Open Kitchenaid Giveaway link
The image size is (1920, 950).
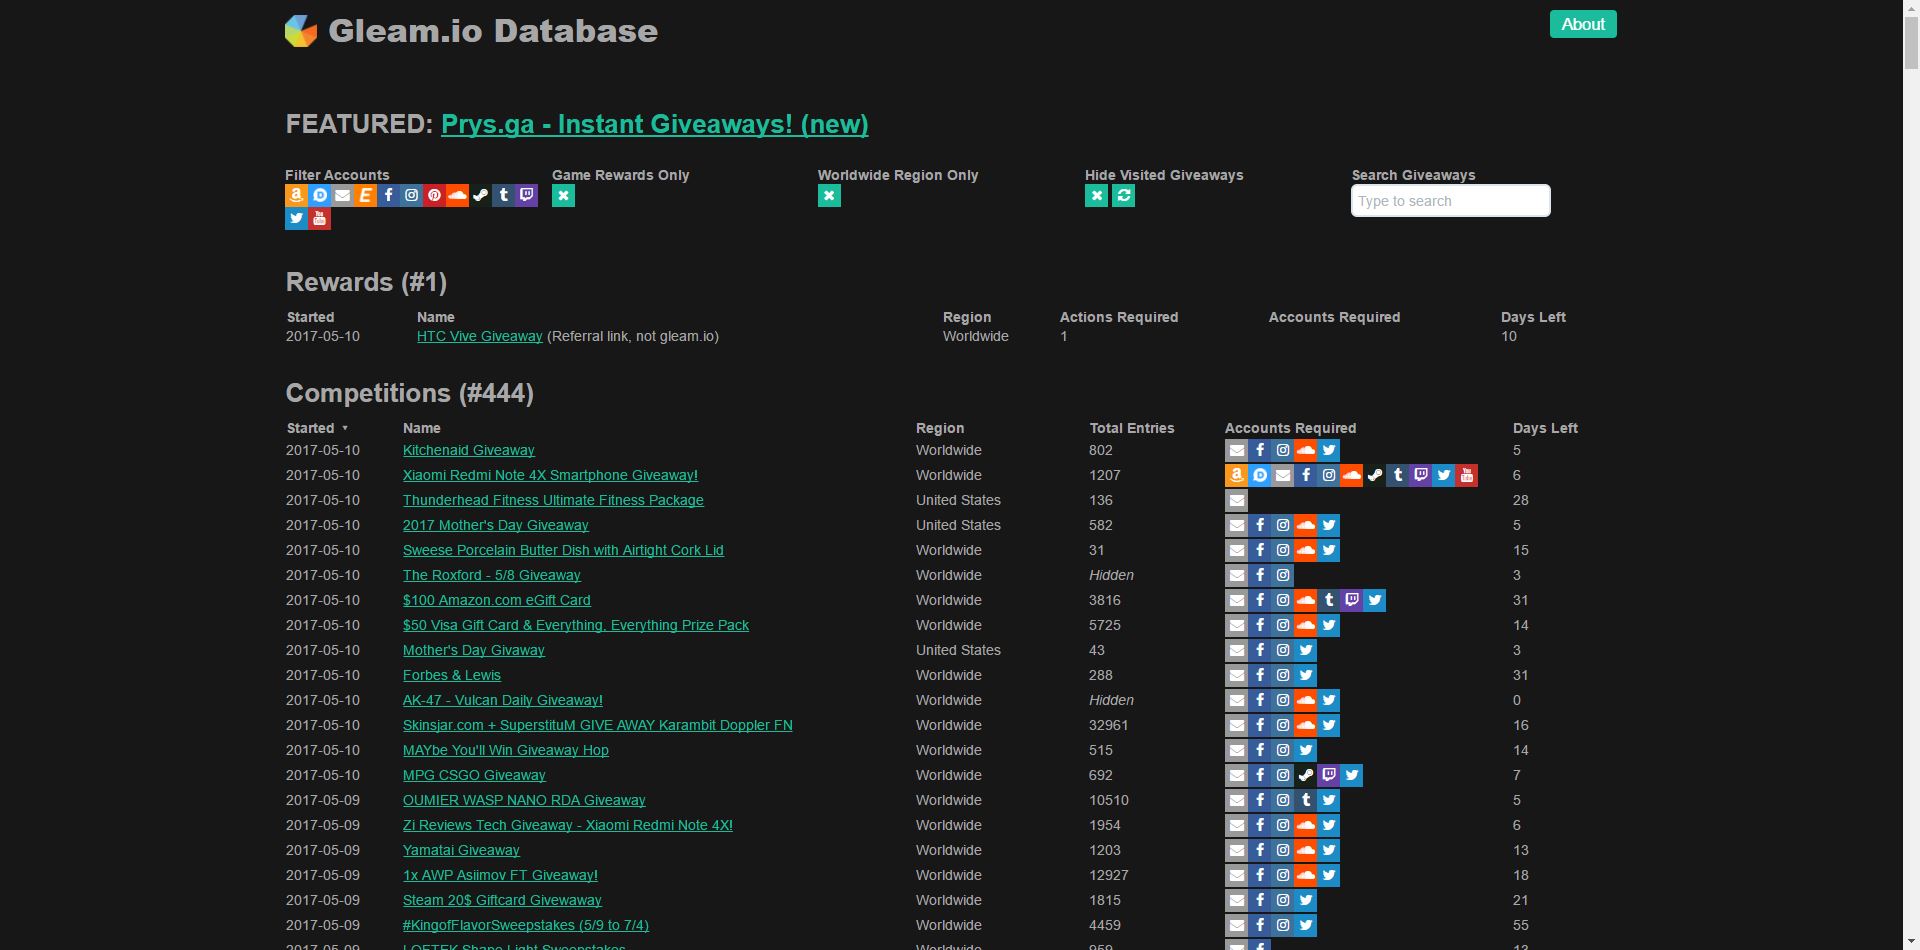(x=468, y=450)
